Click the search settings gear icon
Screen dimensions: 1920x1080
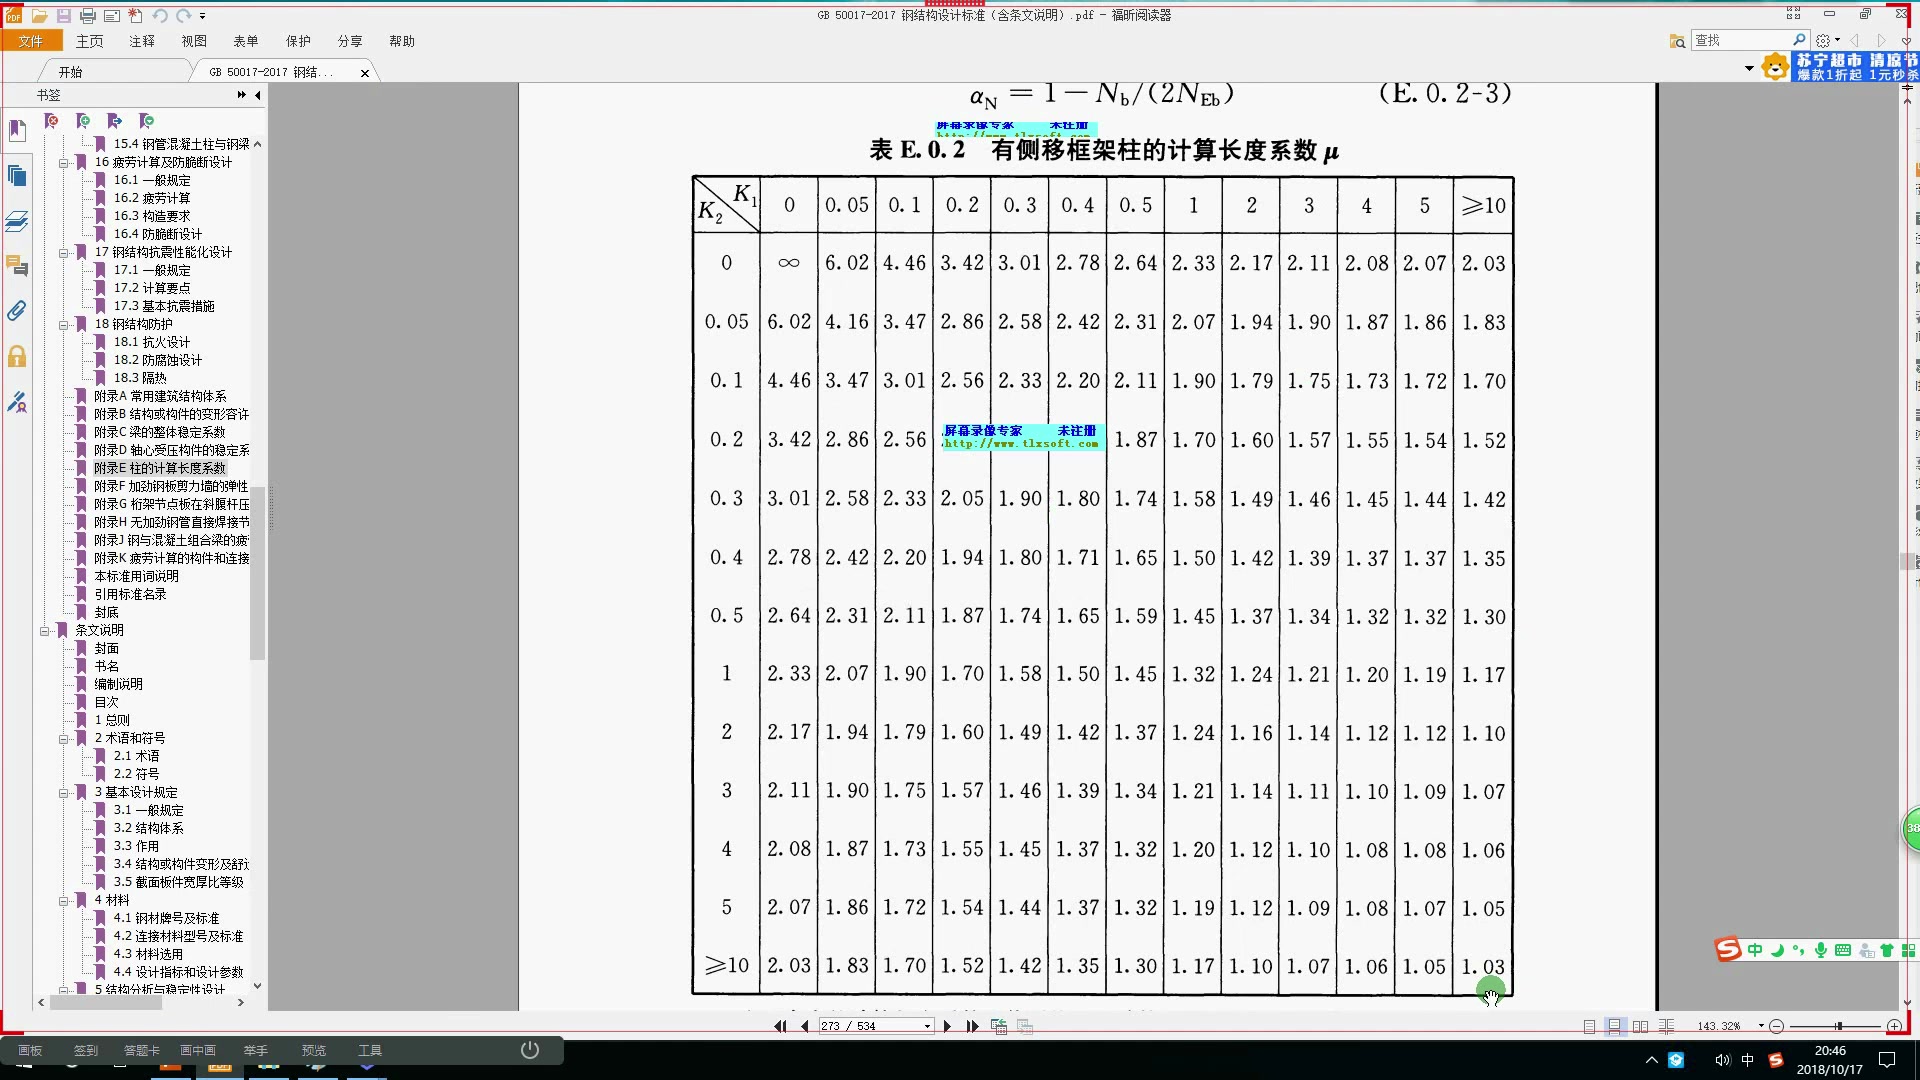pos(1823,41)
